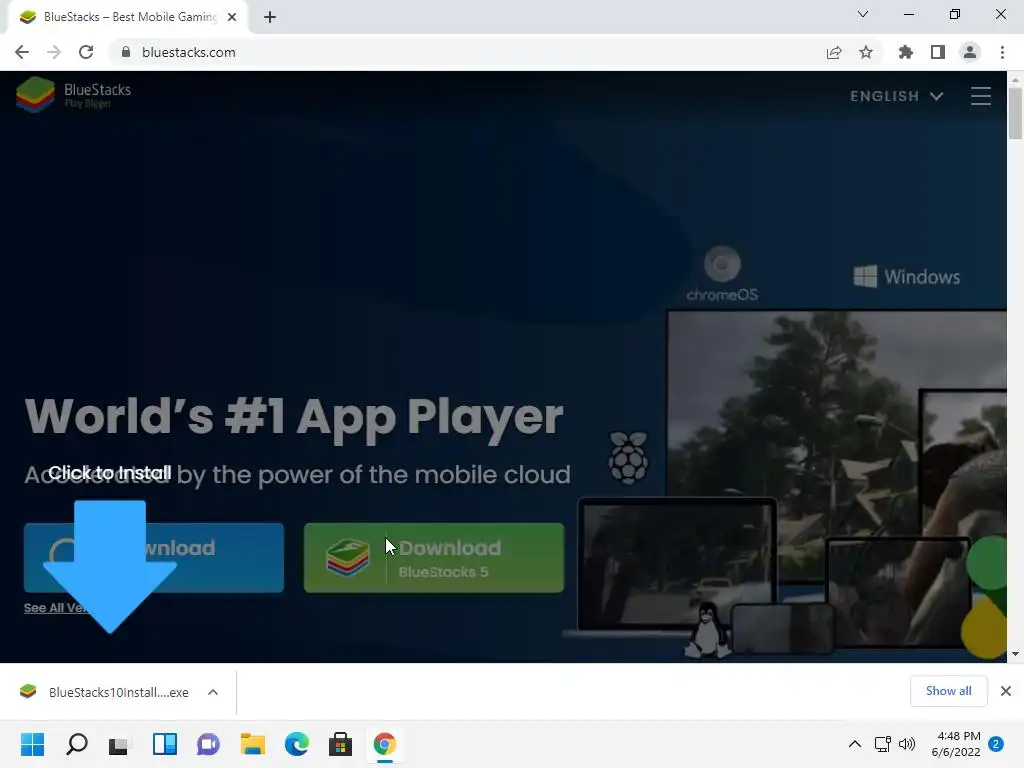Screen dimensions: 1024x768
Task: Open volume control in system tray
Action: point(906,744)
